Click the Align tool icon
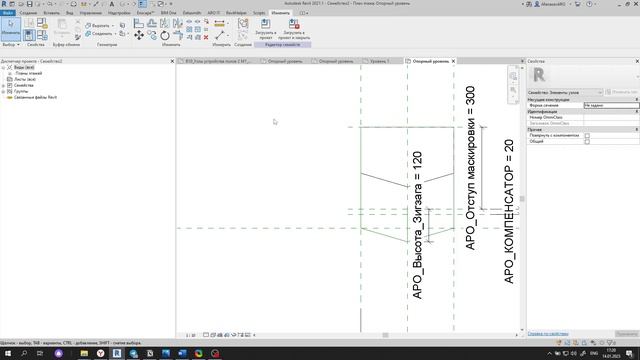Screen dimensions: 640x360 coord(139,24)
